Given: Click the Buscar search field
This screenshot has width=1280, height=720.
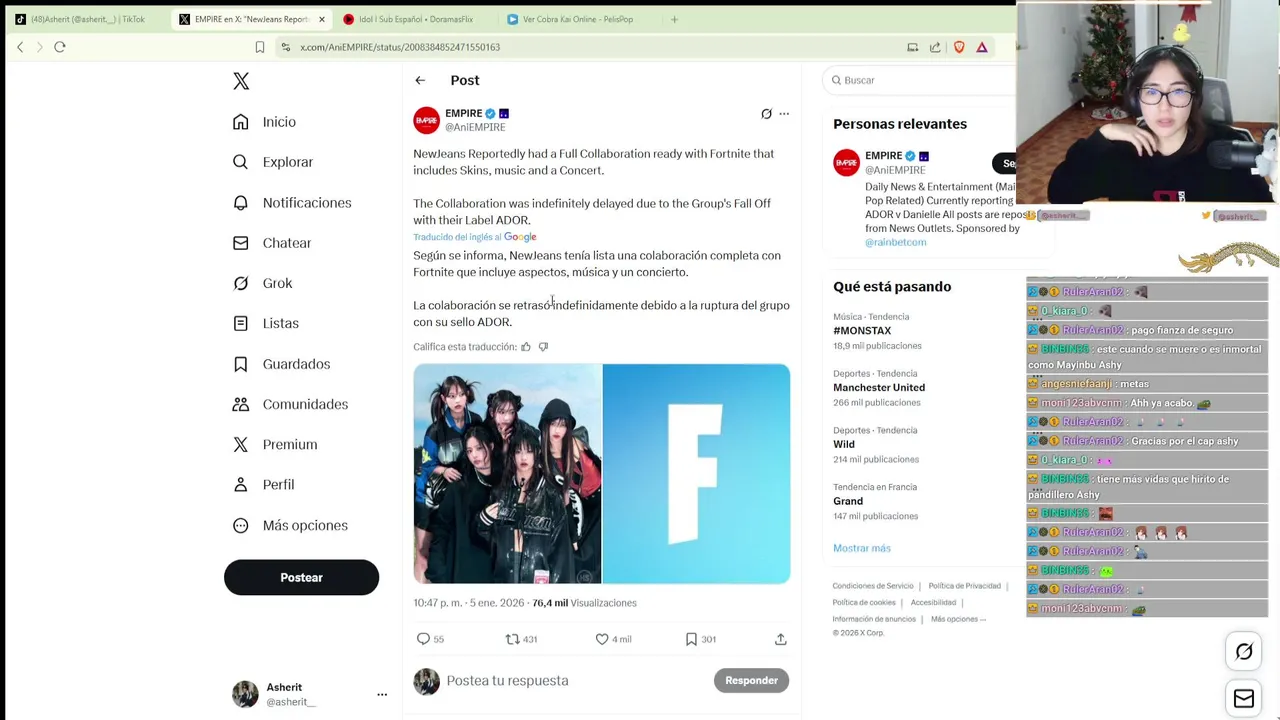Looking at the screenshot, I should coord(920,80).
